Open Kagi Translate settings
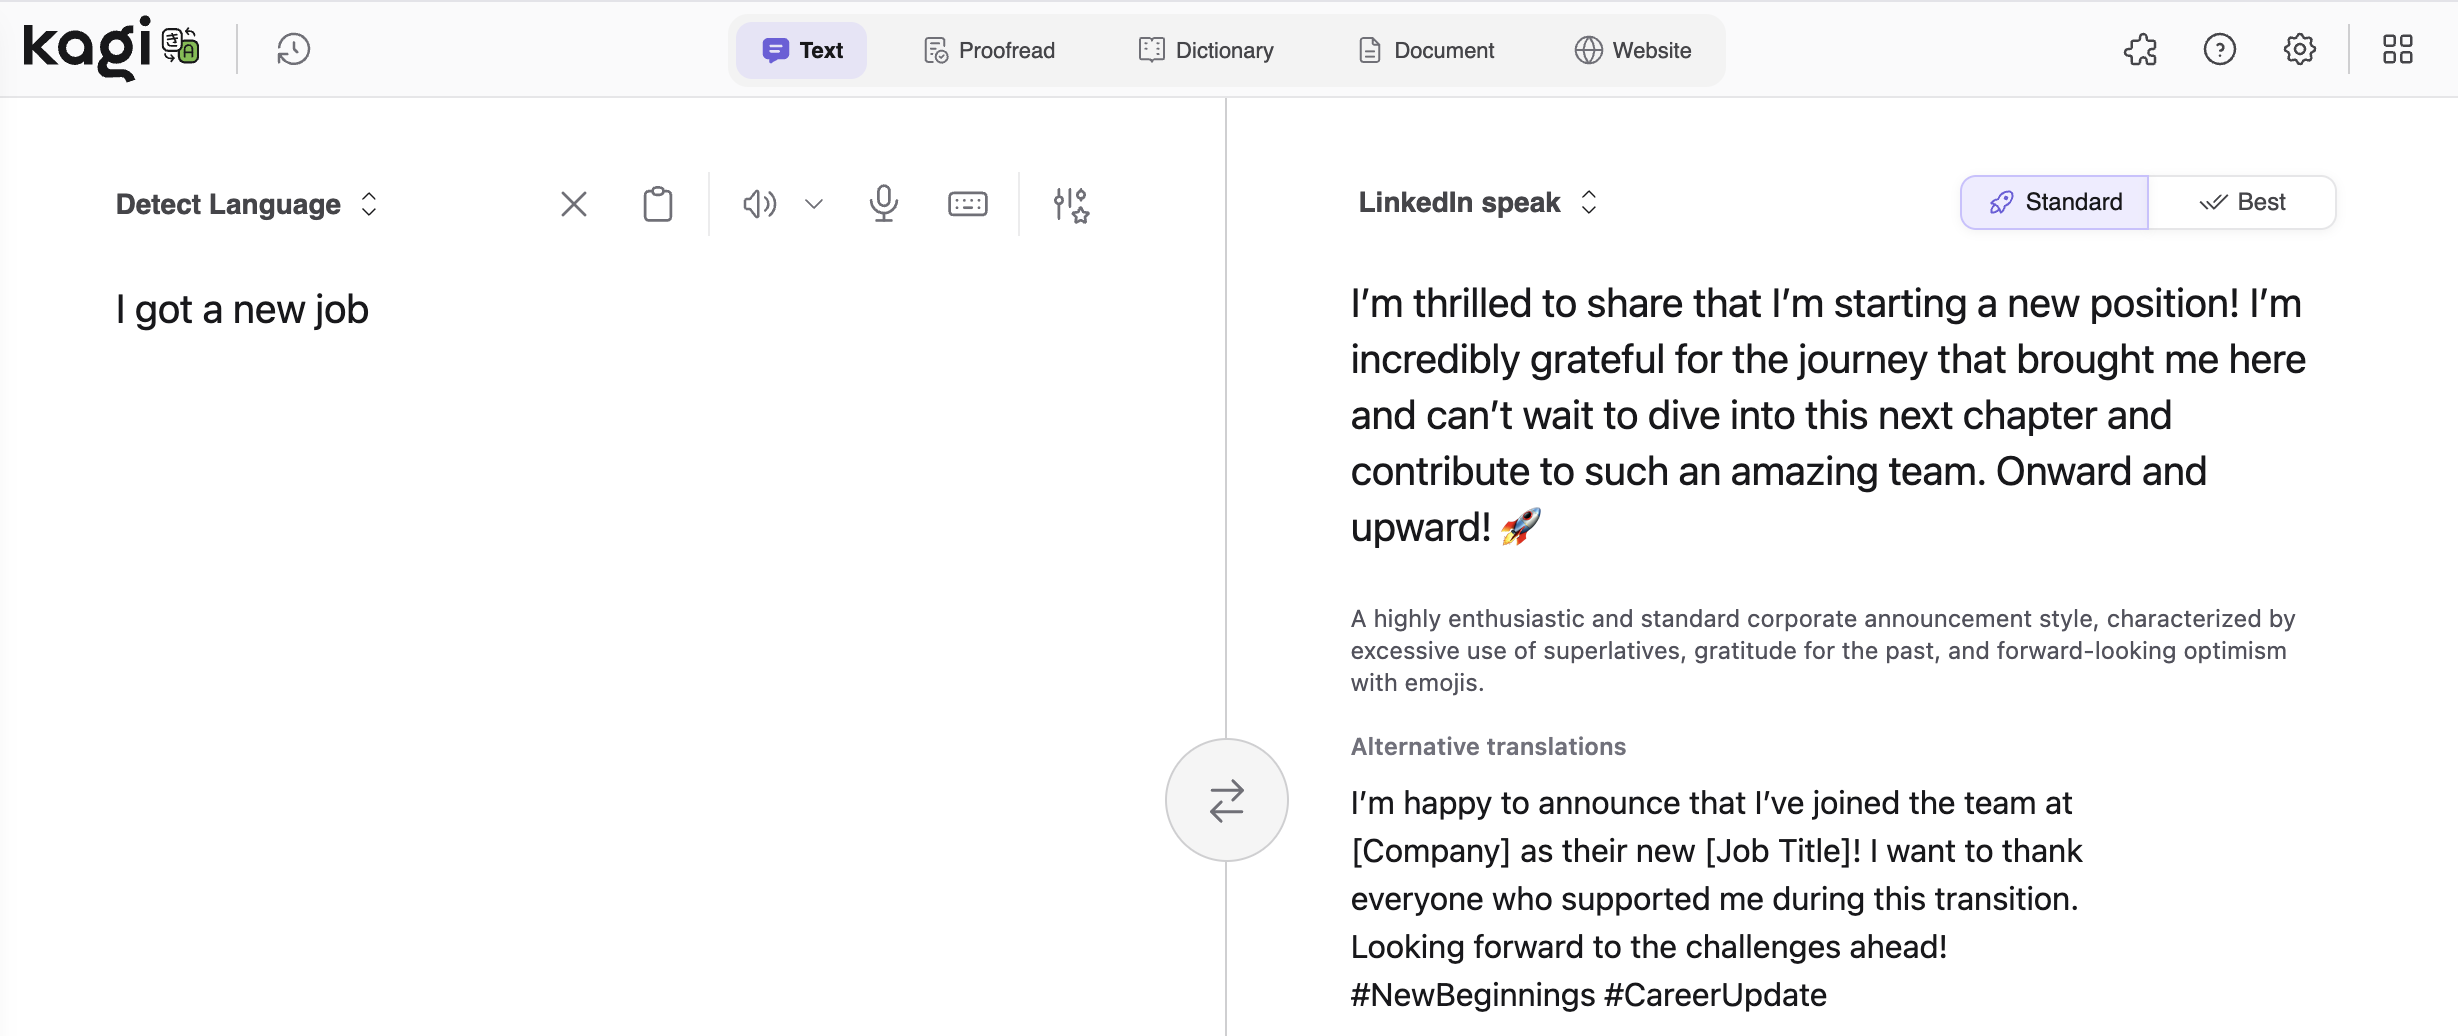 click(x=2299, y=49)
